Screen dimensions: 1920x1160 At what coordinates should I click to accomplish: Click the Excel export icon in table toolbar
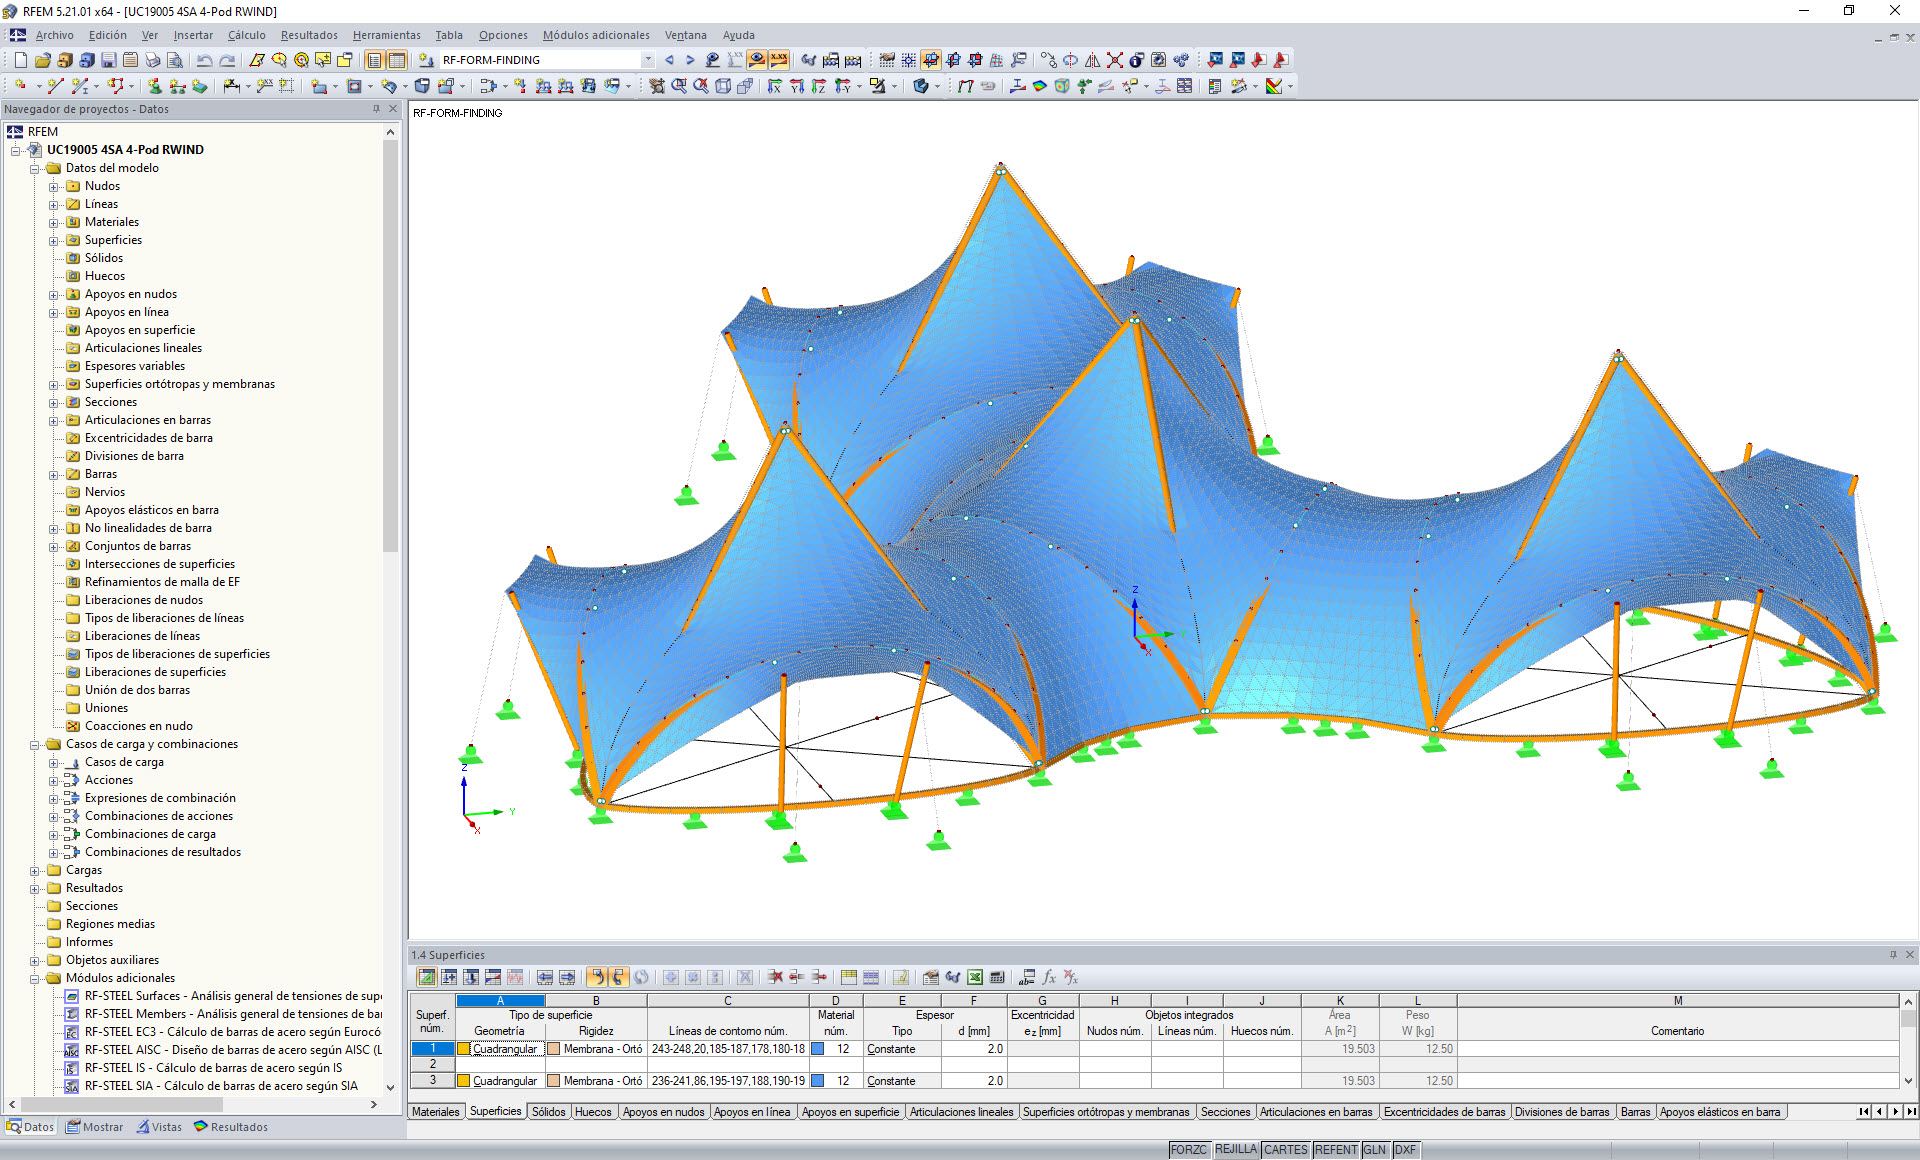974,977
